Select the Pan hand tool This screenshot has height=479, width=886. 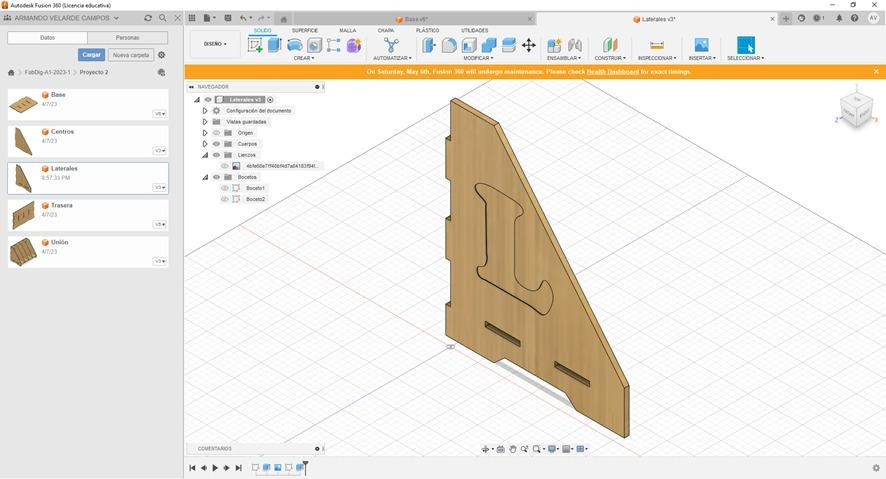click(513, 449)
